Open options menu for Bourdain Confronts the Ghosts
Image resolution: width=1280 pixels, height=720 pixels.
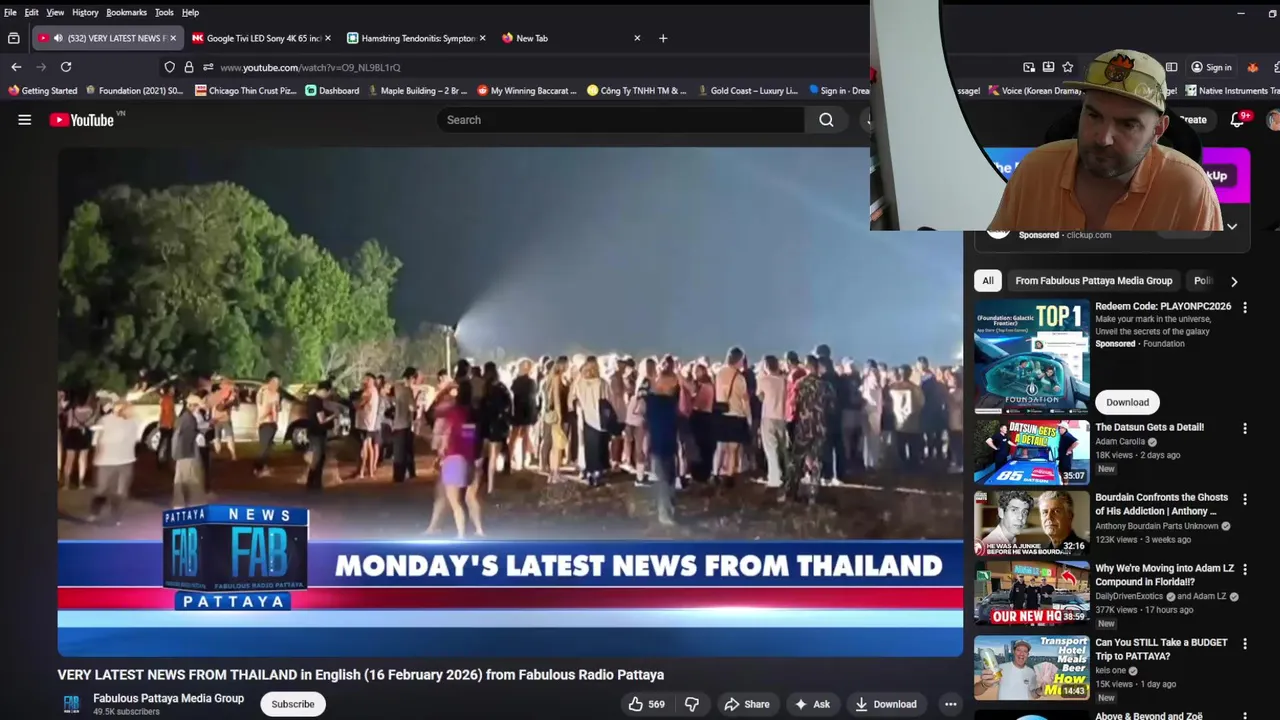[1245, 499]
